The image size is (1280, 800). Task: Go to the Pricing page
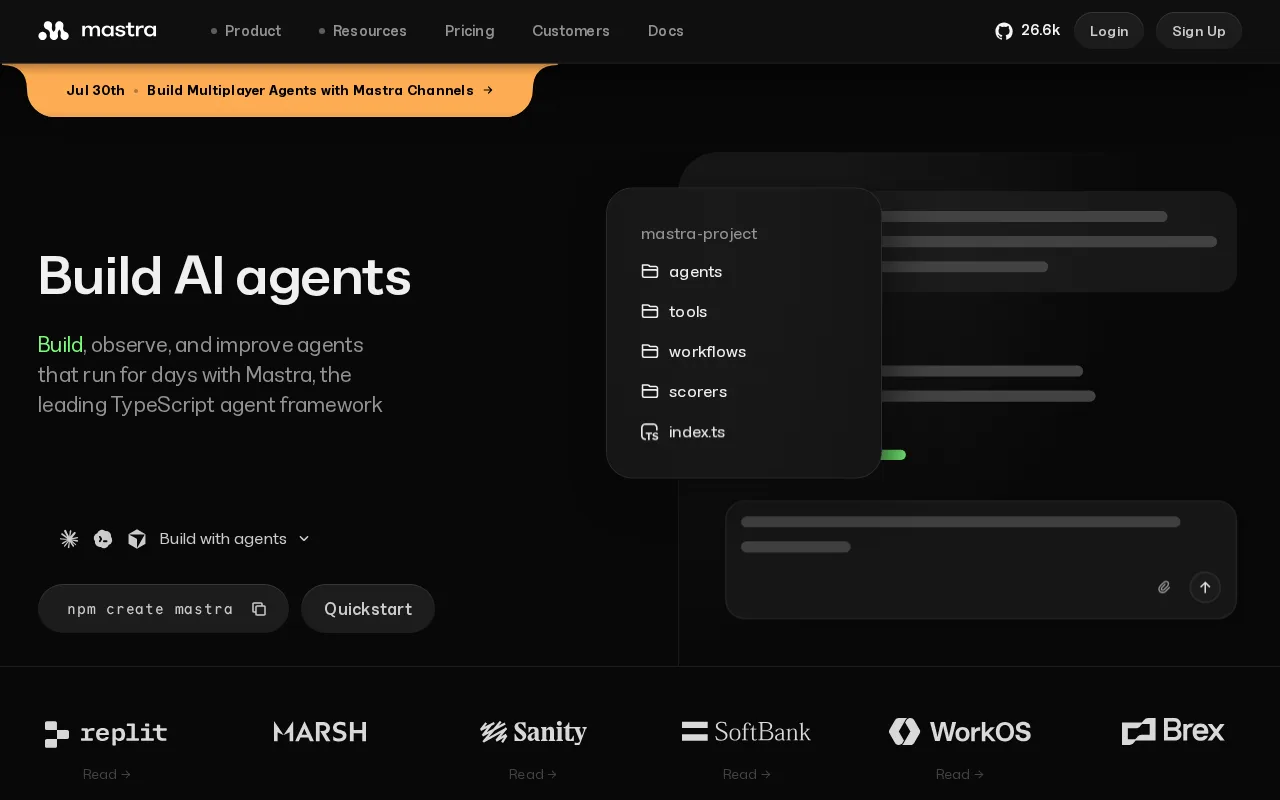point(470,31)
